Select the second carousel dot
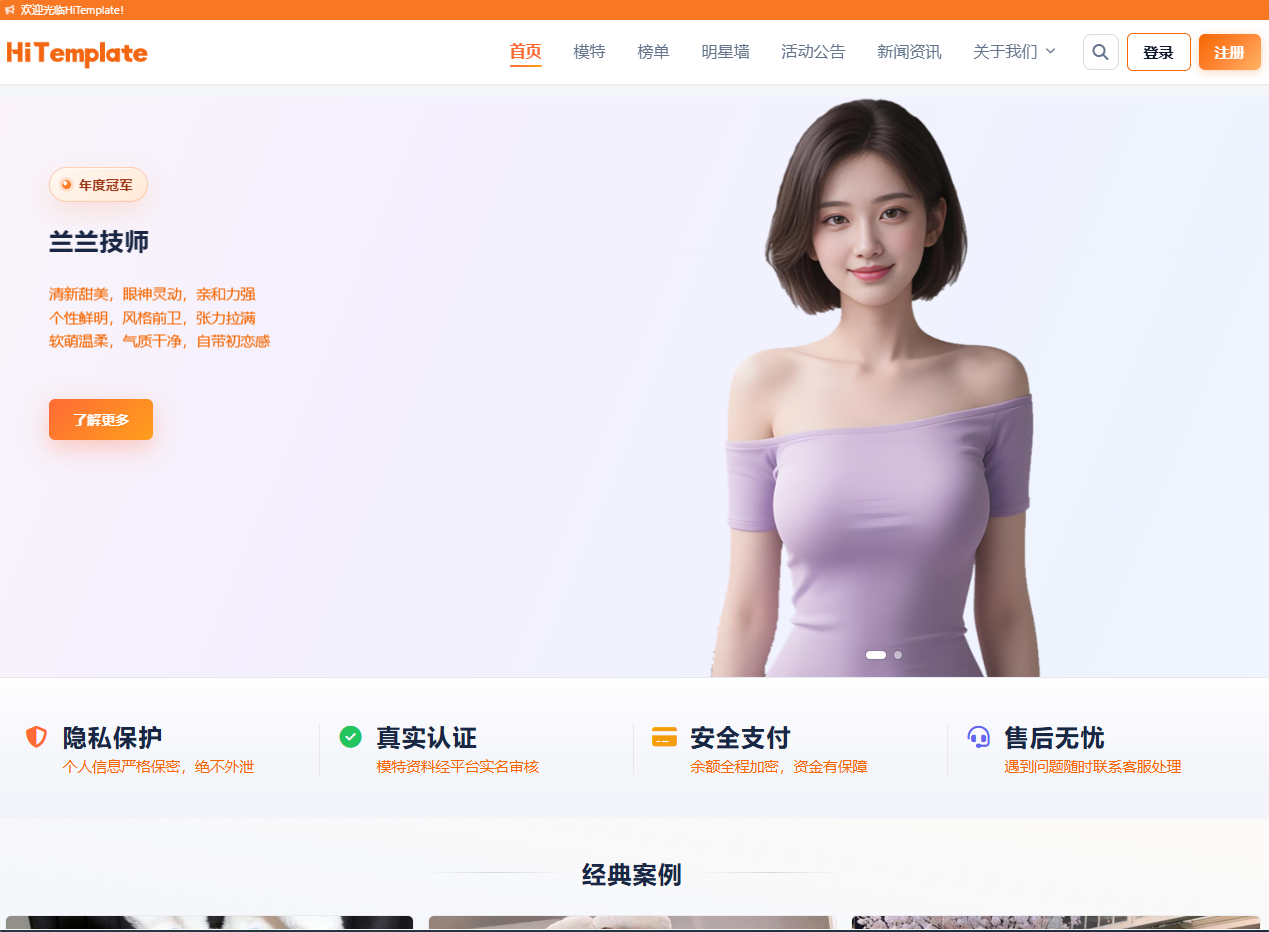The image size is (1269, 932). (897, 654)
